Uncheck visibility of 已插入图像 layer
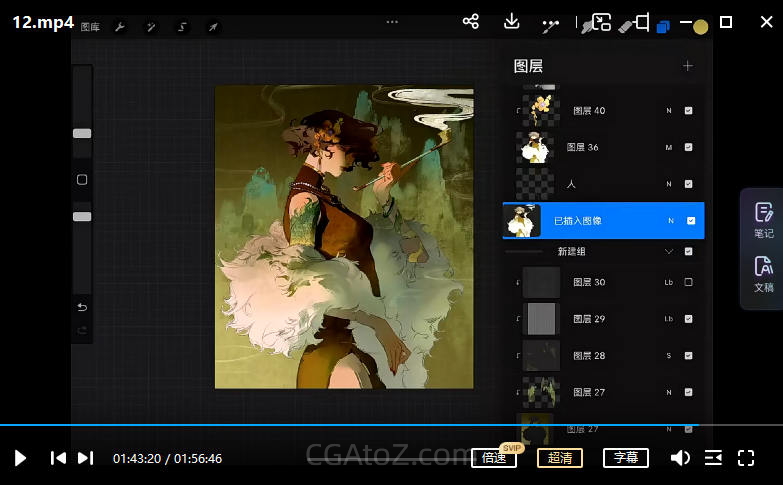 point(691,221)
